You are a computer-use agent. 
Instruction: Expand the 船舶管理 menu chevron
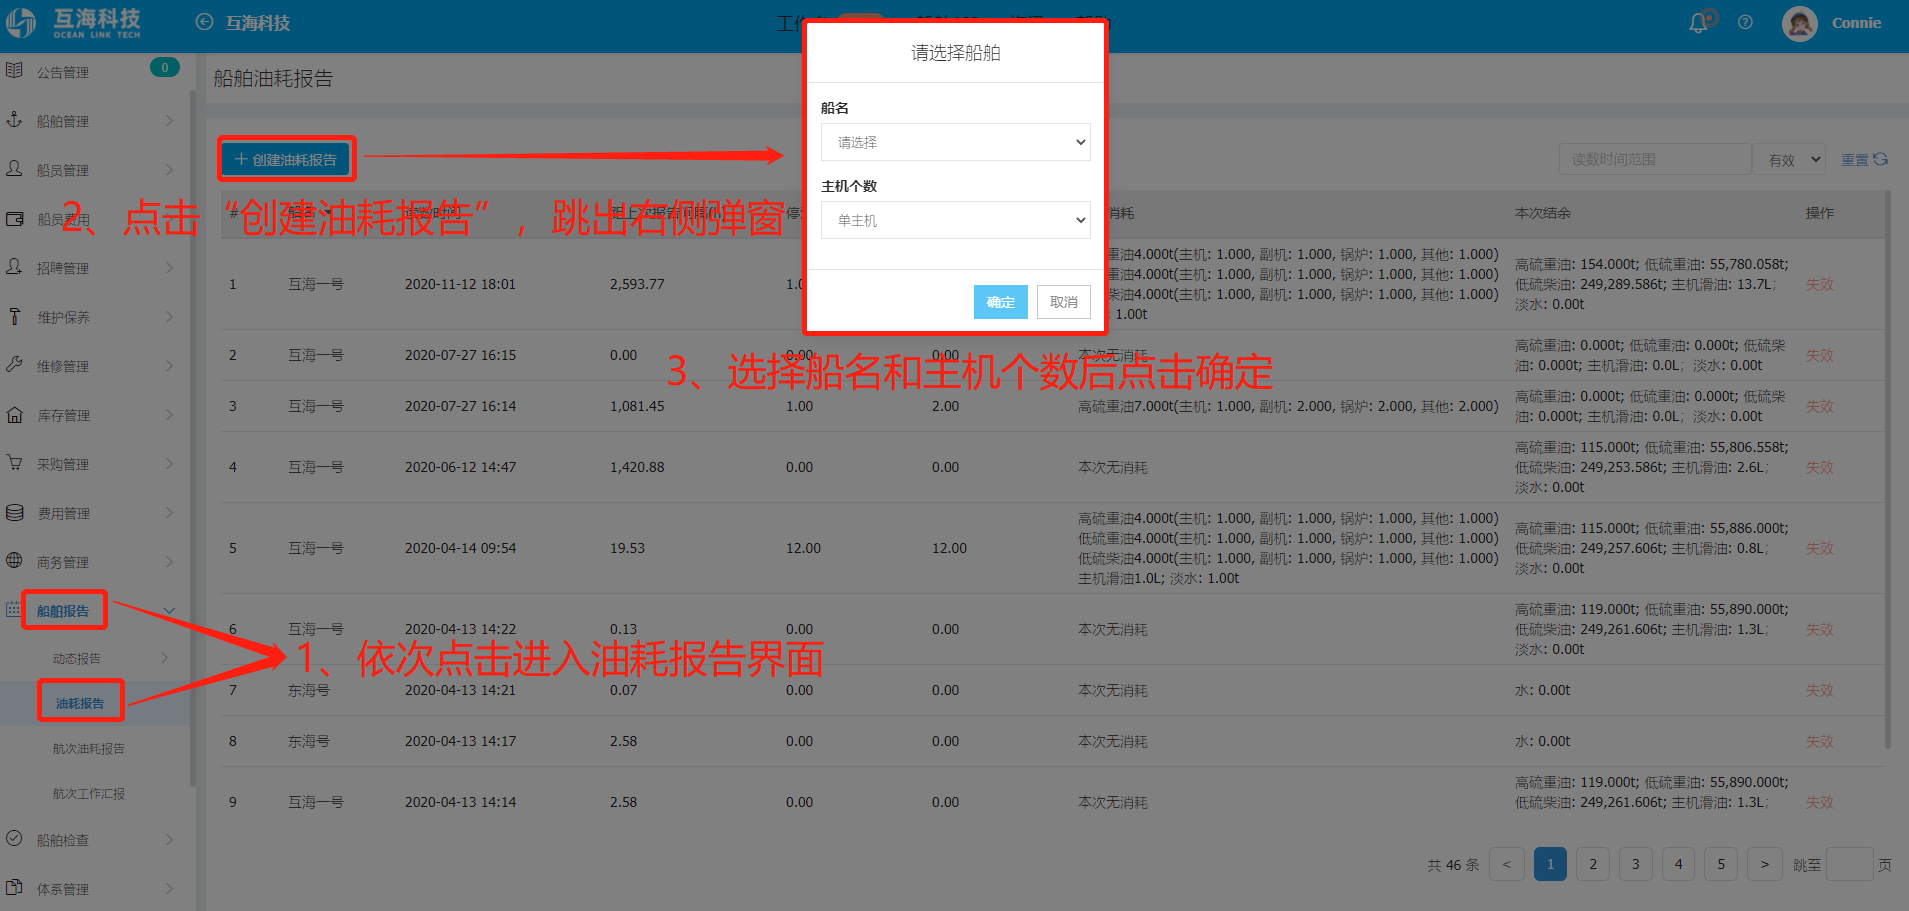tap(169, 121)
